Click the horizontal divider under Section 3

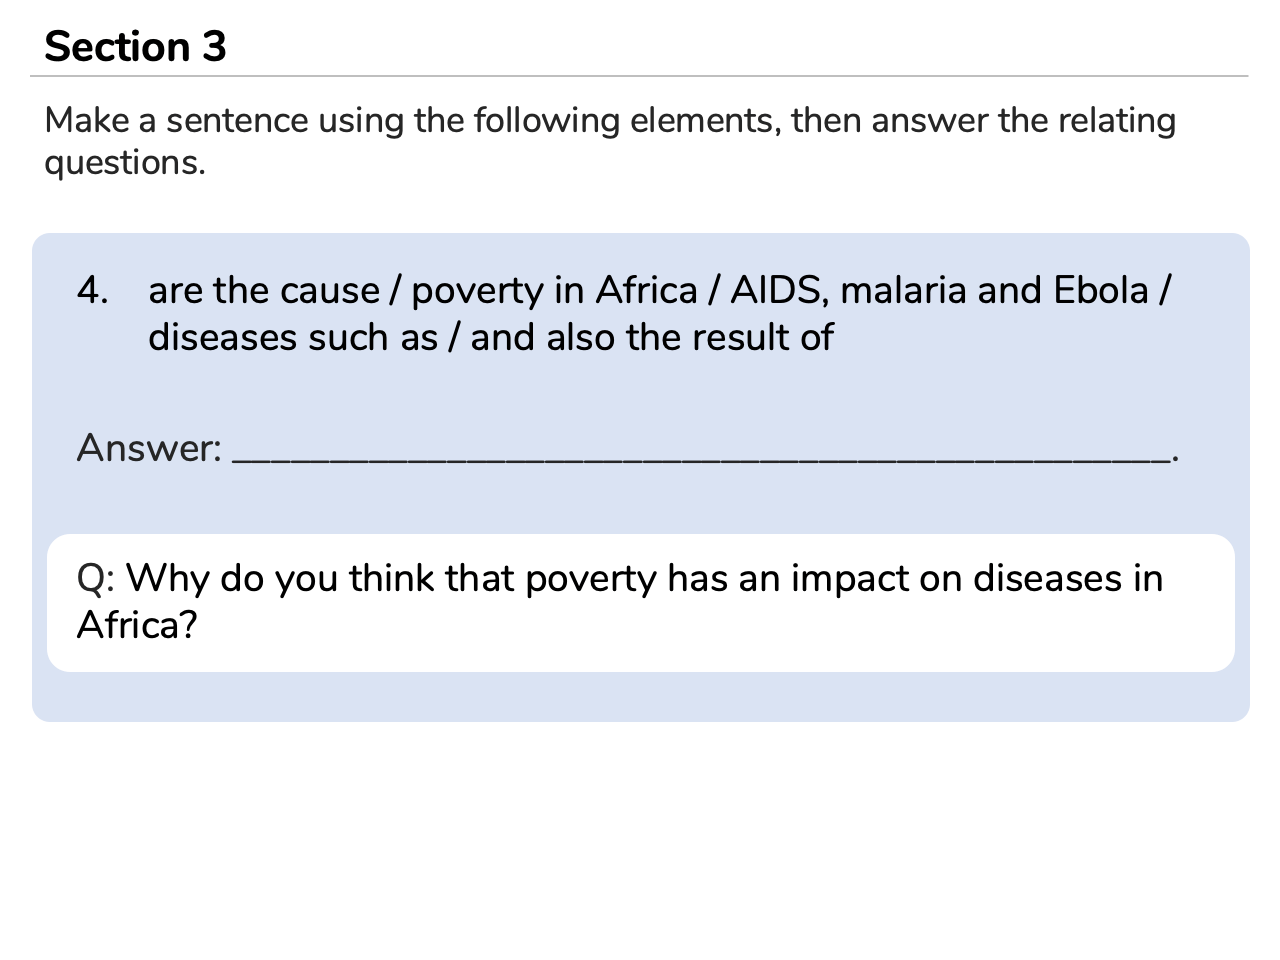click(x=639, y=76)
